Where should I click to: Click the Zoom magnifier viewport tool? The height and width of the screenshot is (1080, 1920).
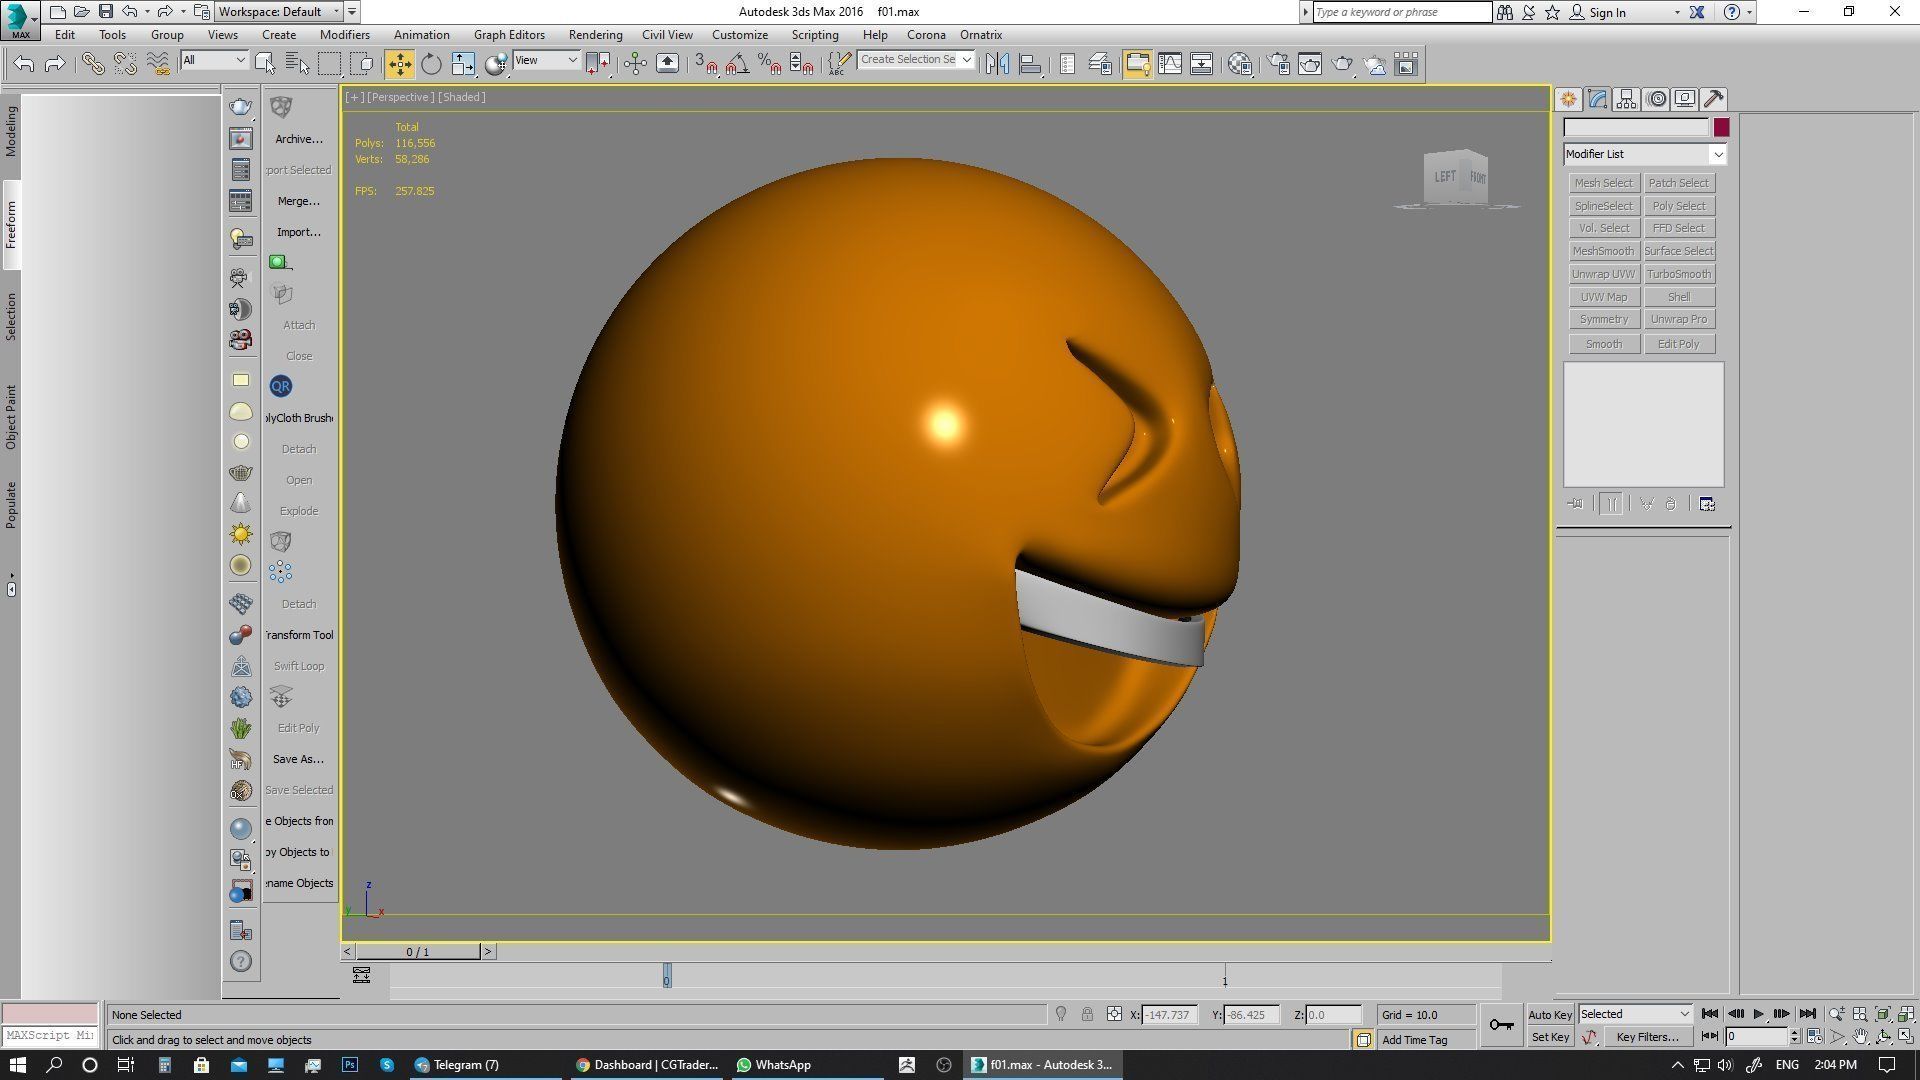click(1837, 1014)
